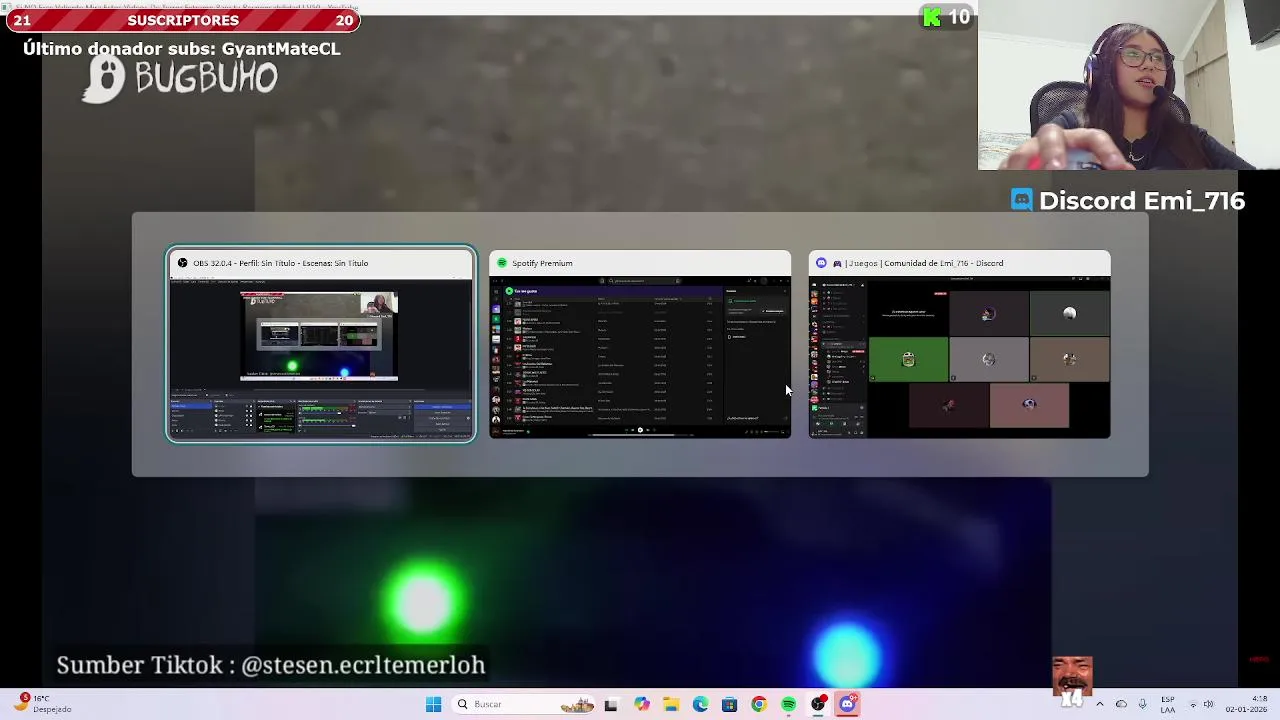Select the OBS 32.0.4 window thumbnail

click(x=321, y=344)
